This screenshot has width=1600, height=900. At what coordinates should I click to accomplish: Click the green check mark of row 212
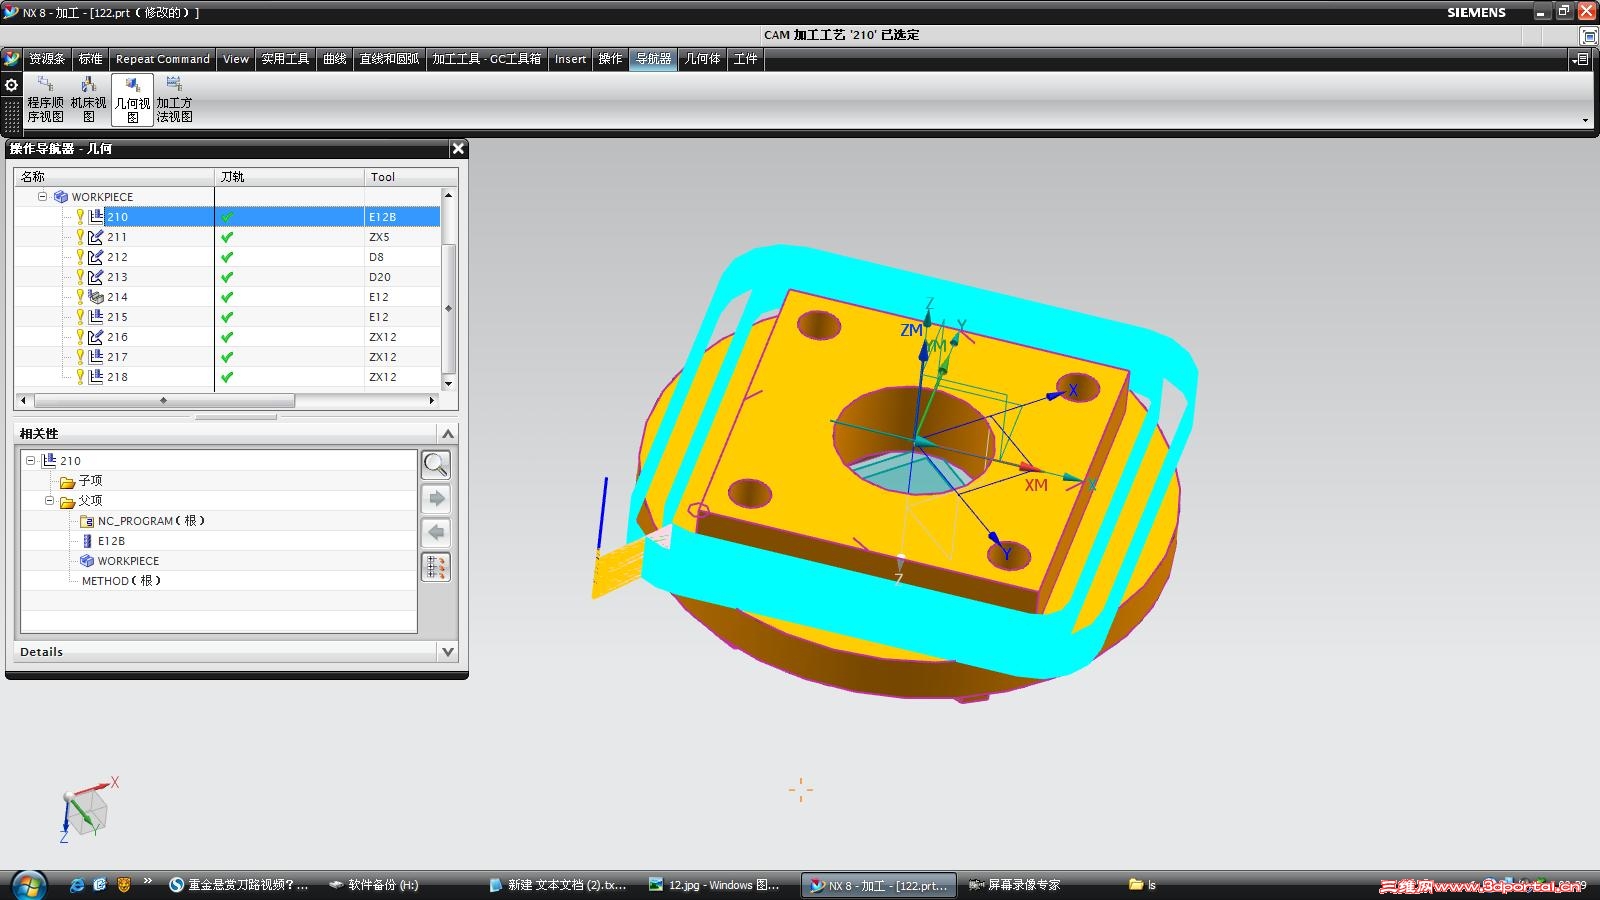[227, 257]
